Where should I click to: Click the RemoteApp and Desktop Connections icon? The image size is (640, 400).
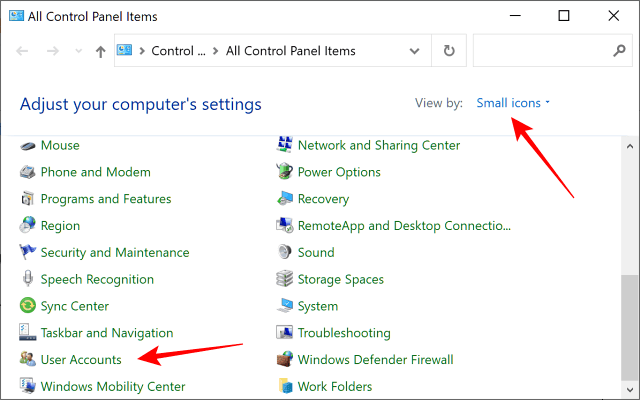[284, 225]
